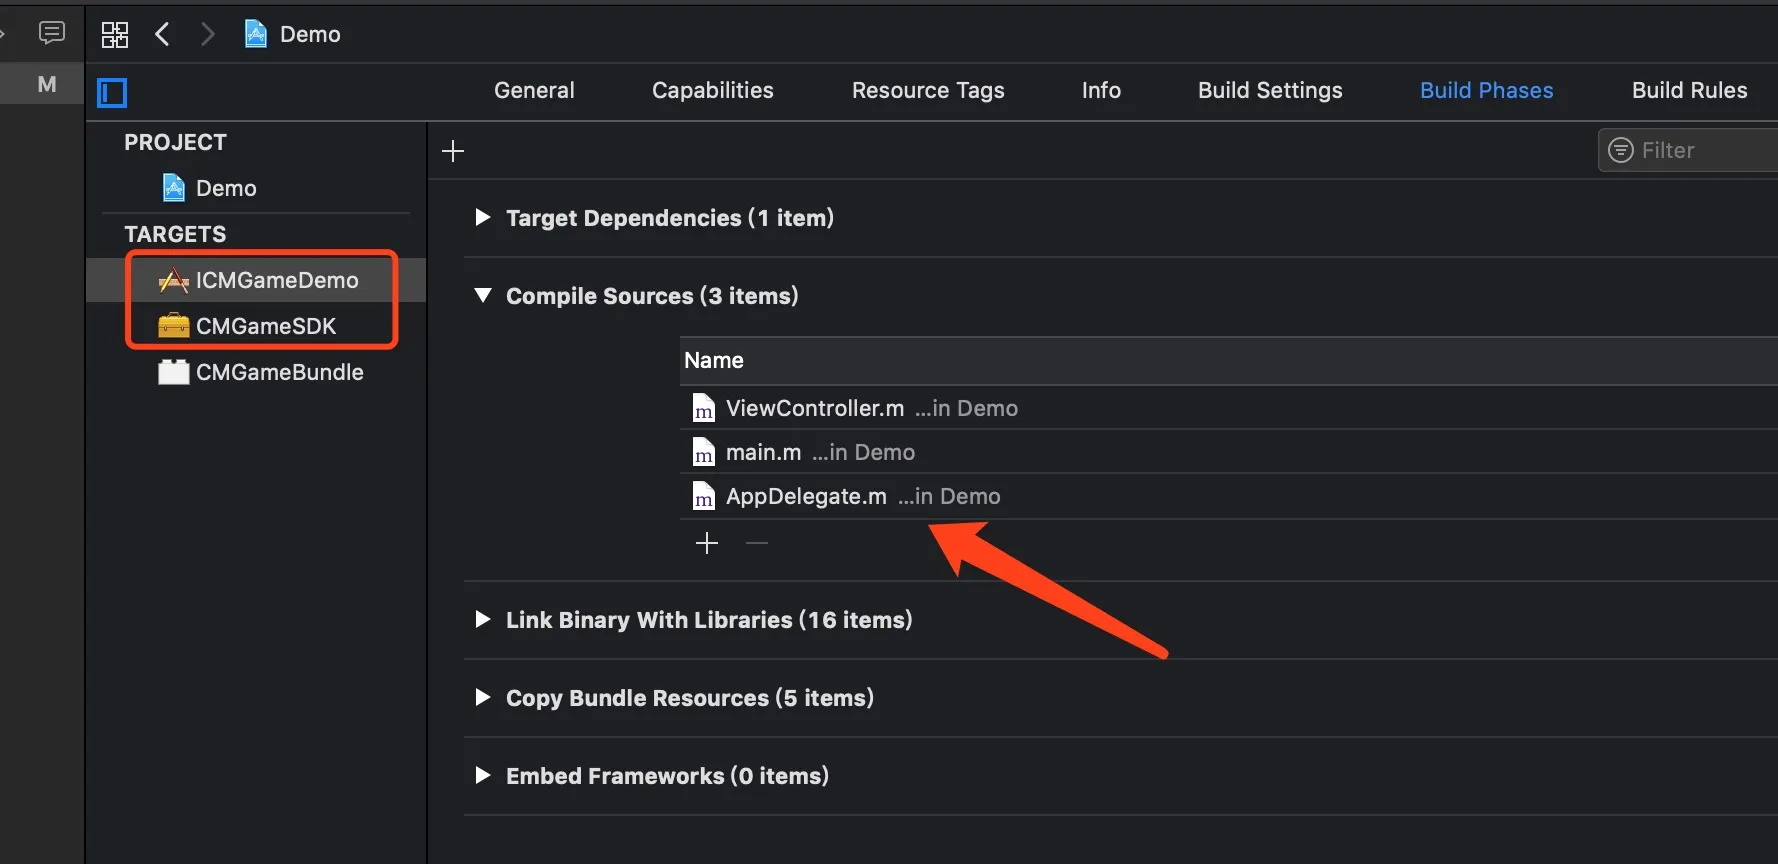Collapse Compile Sources section
The image size is (1778, 864).
tap(483, 295)
